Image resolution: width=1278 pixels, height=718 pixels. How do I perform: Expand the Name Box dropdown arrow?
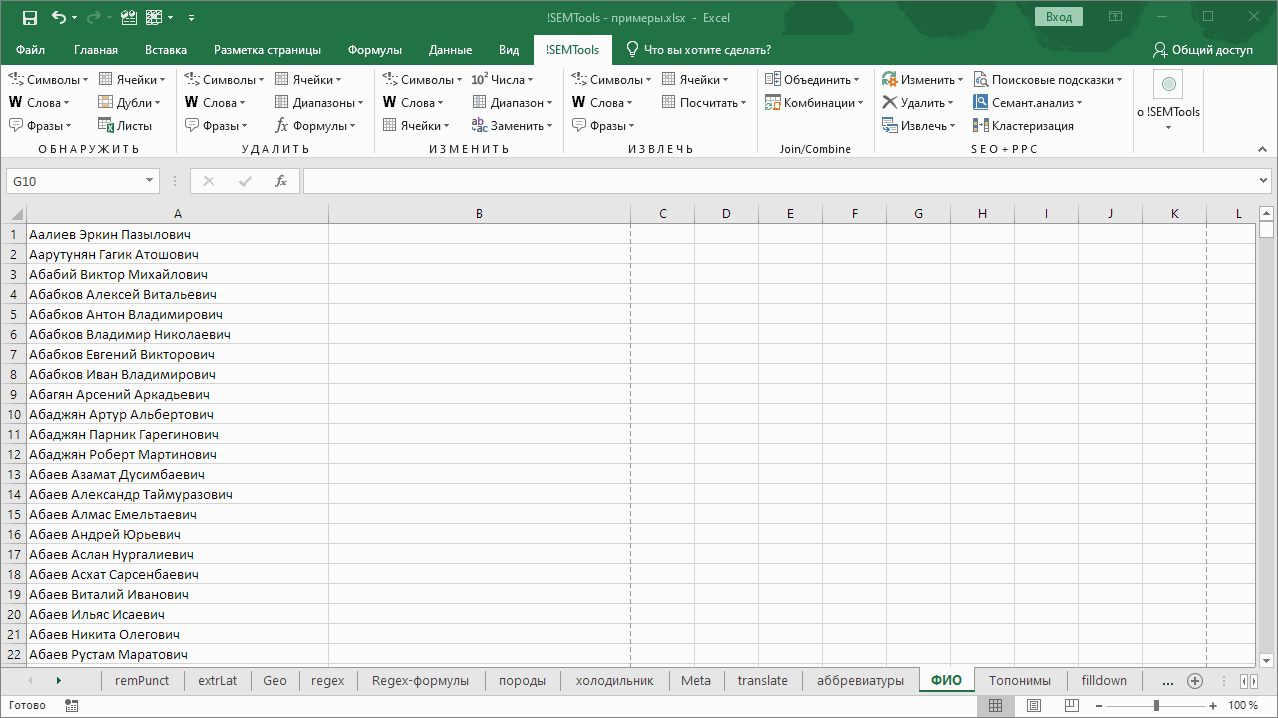tap(150, 181)
